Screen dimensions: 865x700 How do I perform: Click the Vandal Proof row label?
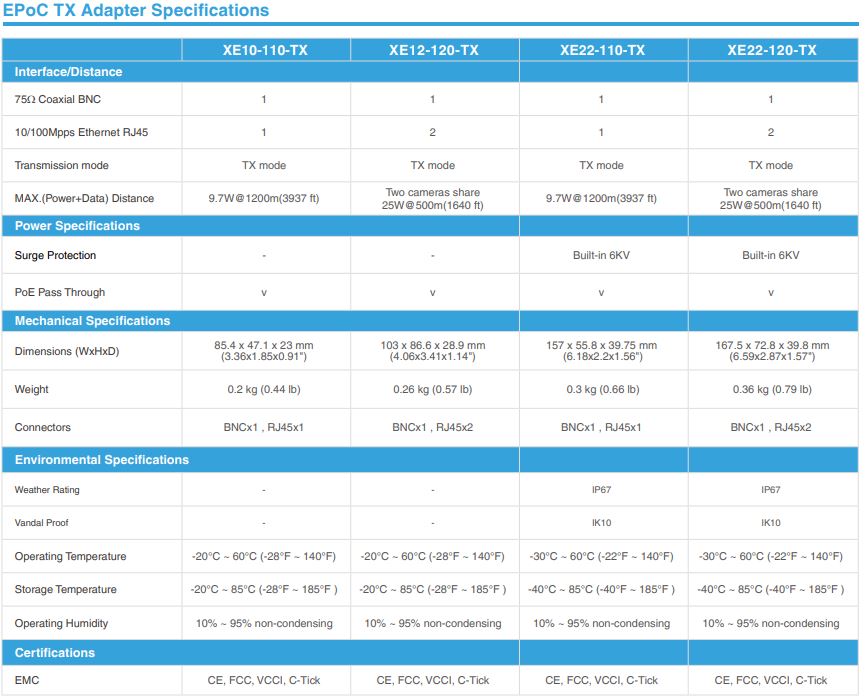pos(41,523)
